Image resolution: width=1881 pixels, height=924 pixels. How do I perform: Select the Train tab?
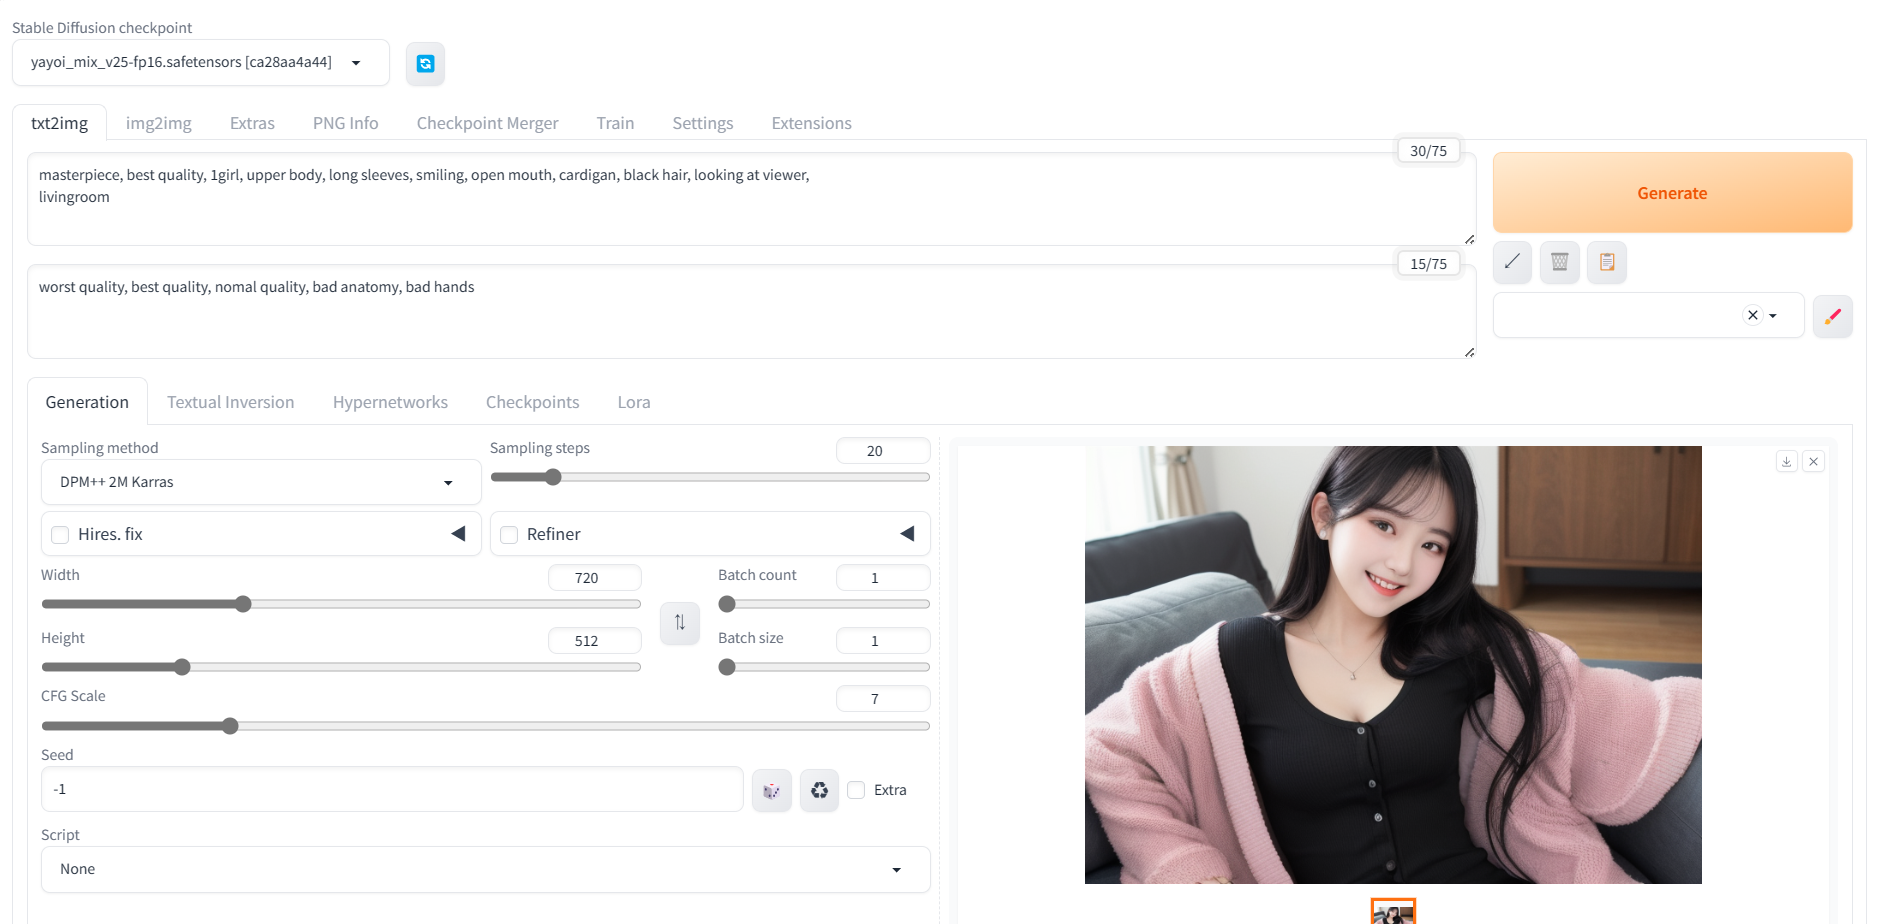click(615, 123)
